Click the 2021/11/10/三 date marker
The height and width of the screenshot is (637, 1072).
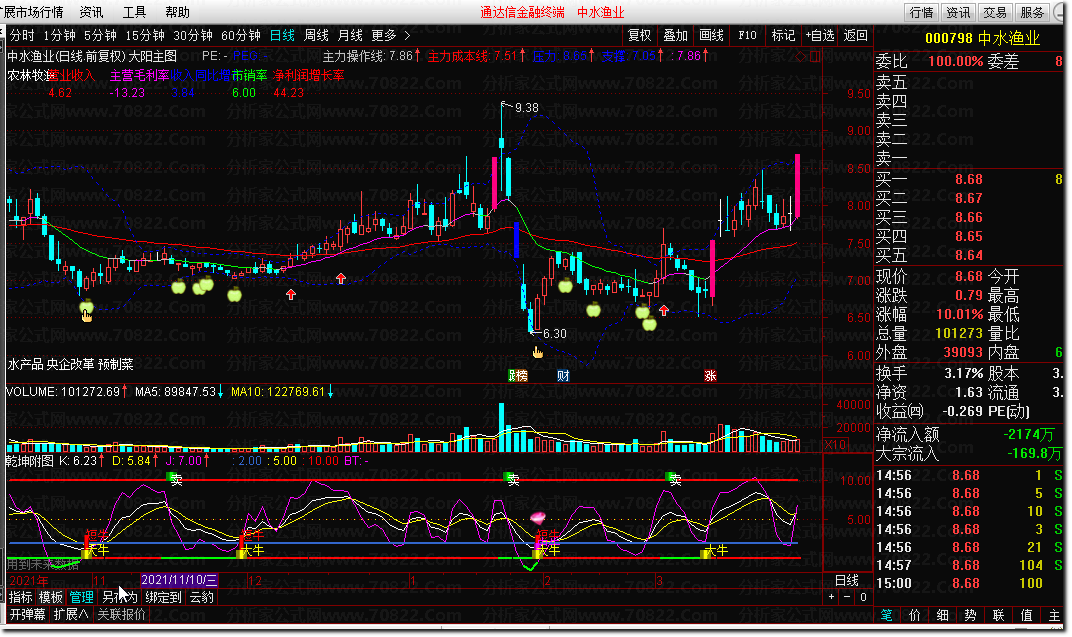click(x=179, y=580)
